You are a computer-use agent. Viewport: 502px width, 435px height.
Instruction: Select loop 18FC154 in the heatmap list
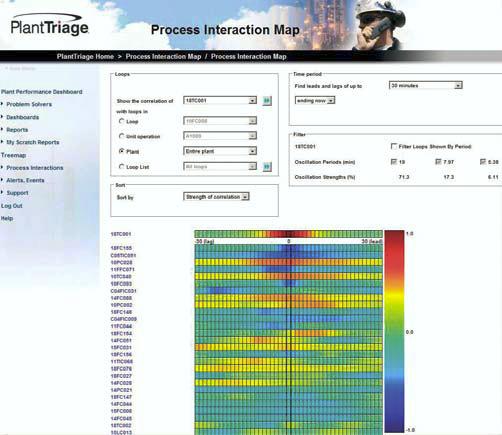click(x=121, y=333)
